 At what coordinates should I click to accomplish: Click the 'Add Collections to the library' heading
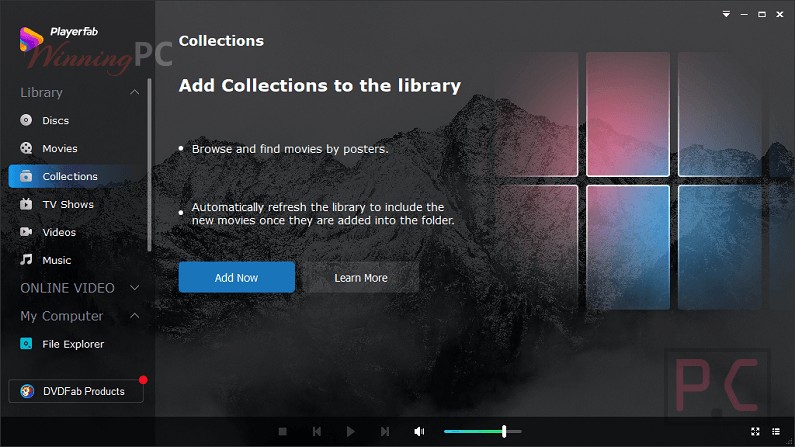coord(320,85)
